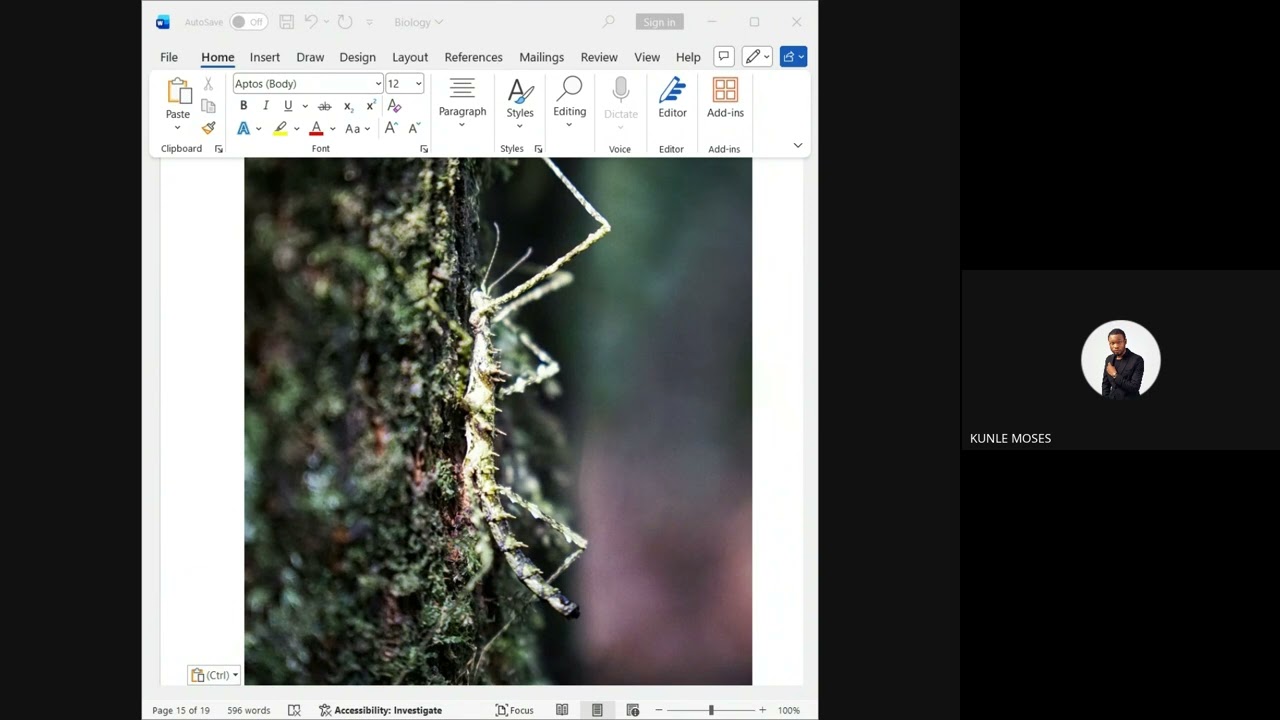The height and width of the screenshot is (720, 1280).
Task: Toggle bold formatting
Action: (x=243, y=106)
